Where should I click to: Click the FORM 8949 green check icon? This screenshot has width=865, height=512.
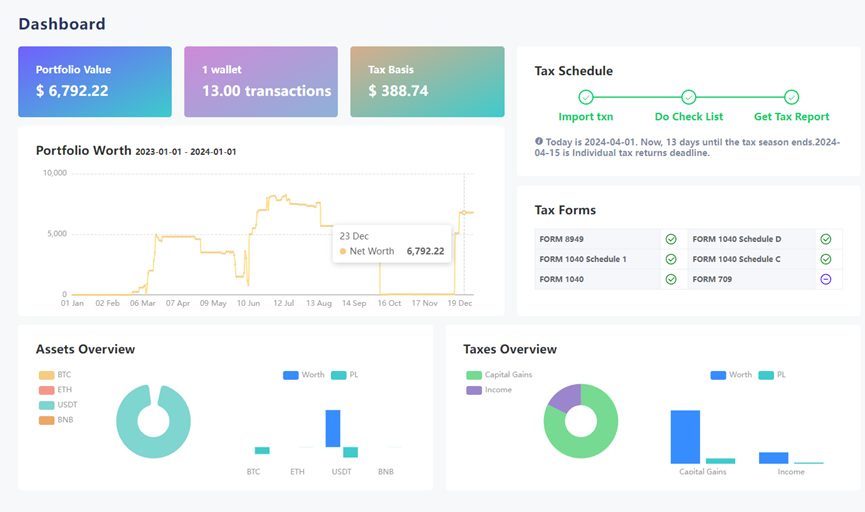point(671,239)
